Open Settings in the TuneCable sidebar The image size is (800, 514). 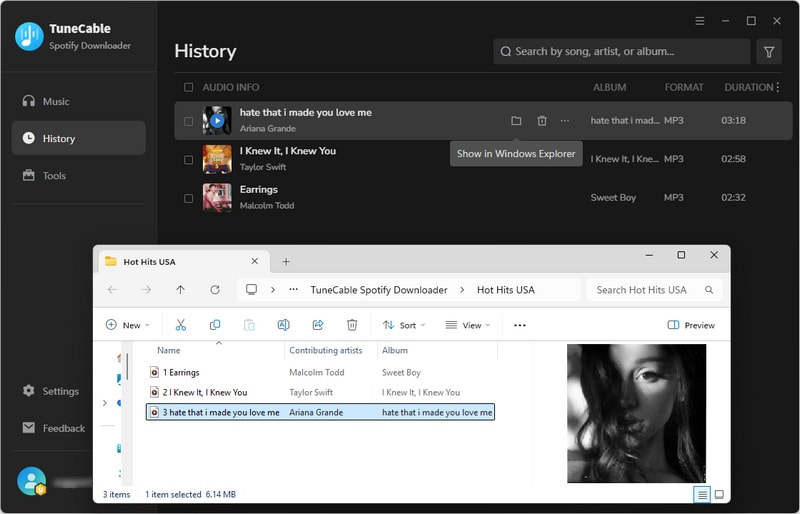coord(51,391)
